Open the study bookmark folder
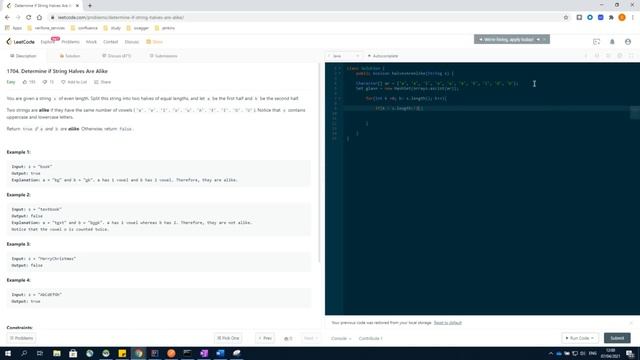 pyautogui.click(x=112, y=28)
